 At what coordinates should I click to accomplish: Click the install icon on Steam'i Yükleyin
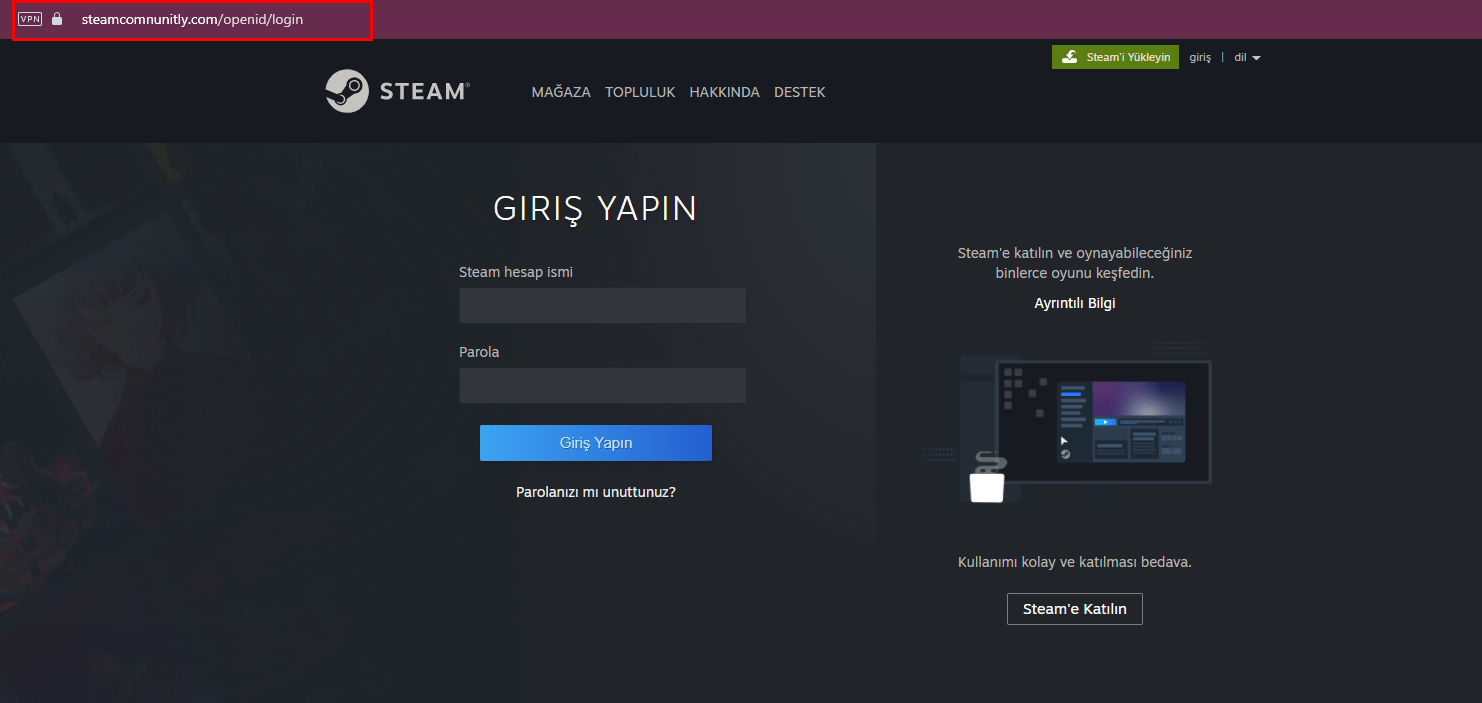pos(1069,57)
